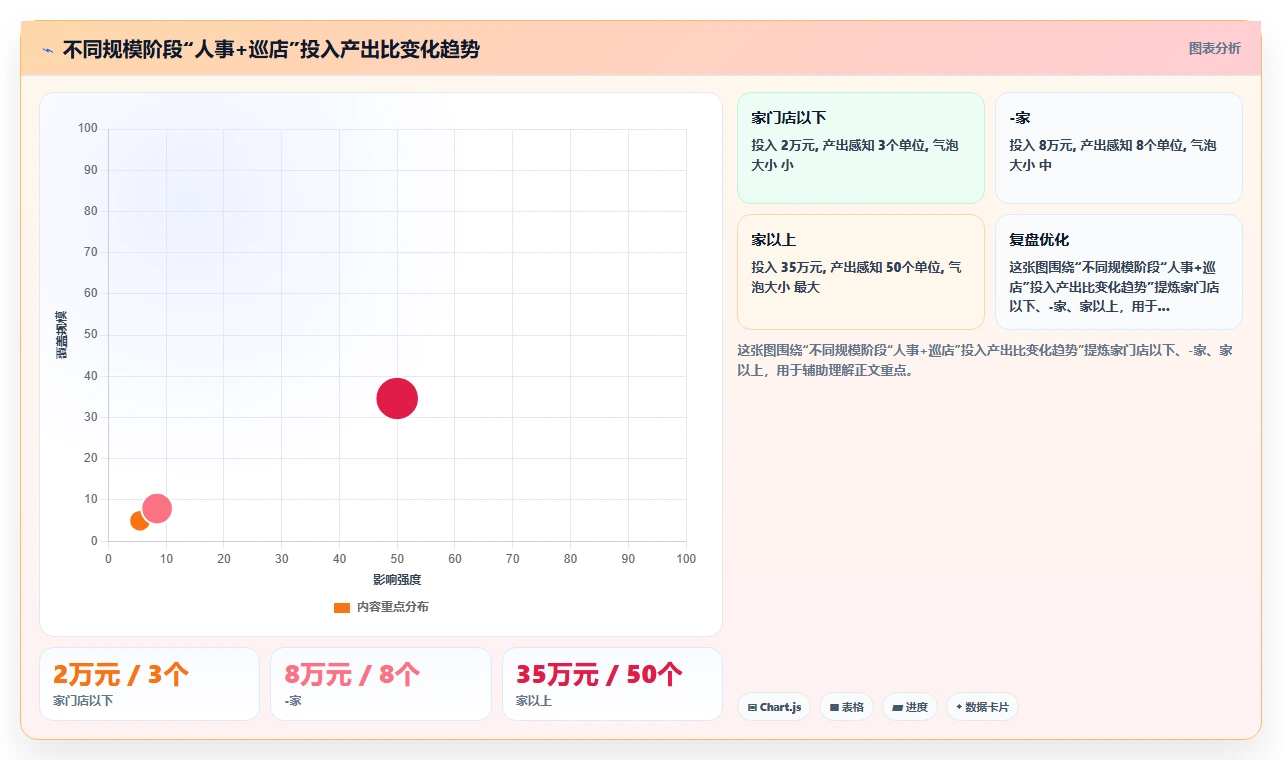Click the -家 label under 8万元

tap(293, 701)
